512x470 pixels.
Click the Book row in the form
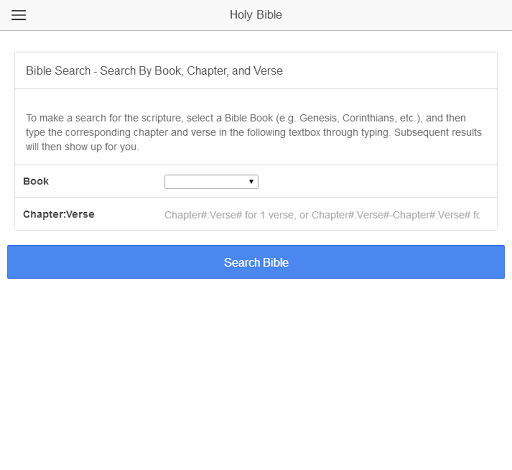(256, 181)
